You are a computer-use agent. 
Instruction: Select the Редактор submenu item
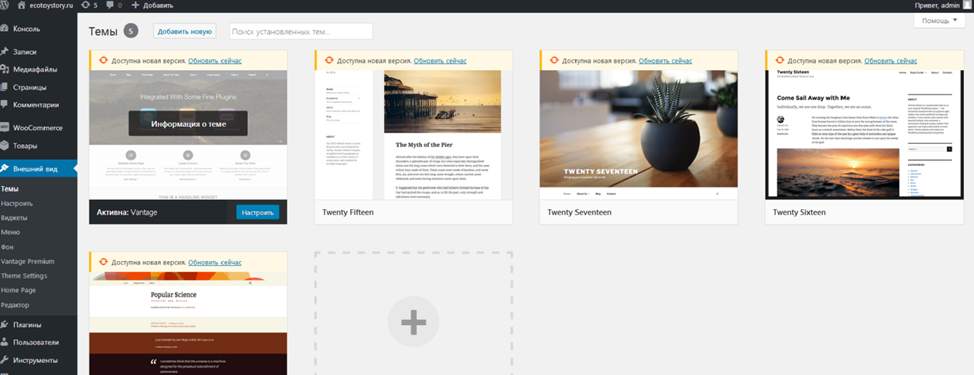pos(16,305)
